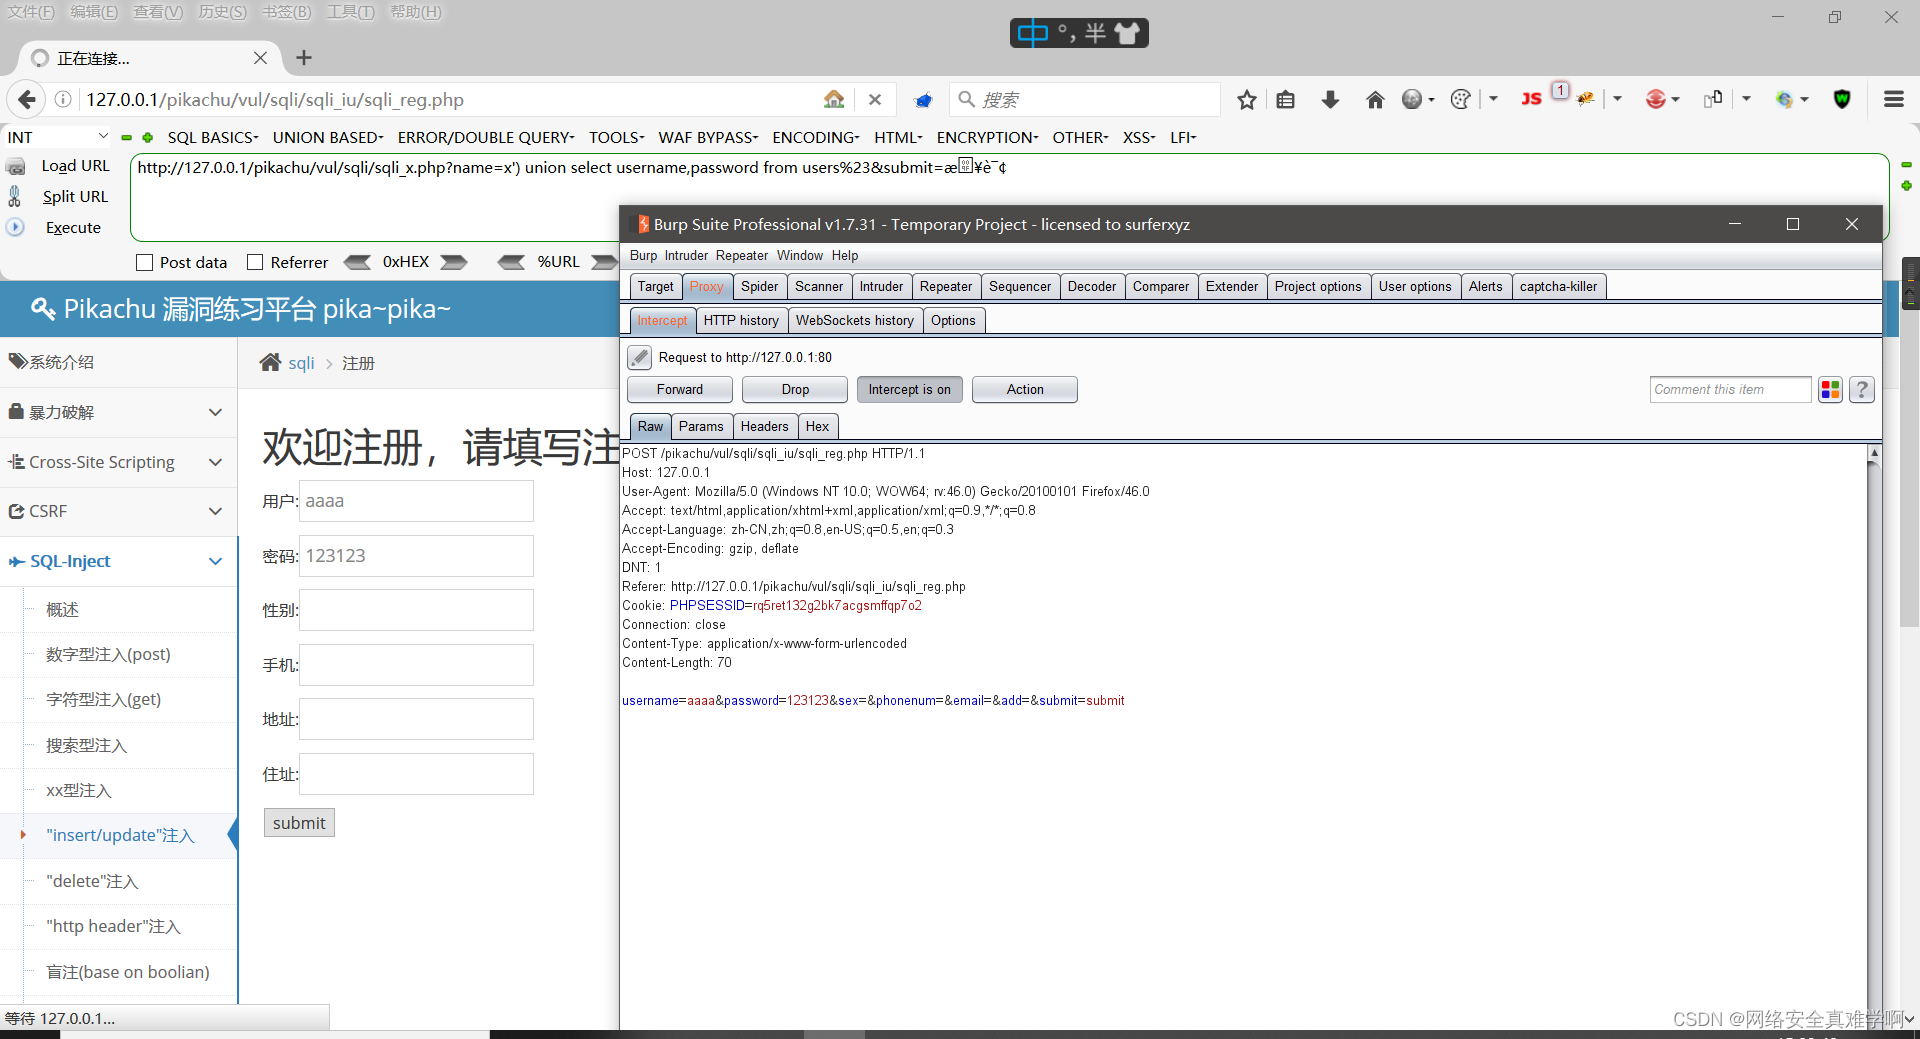Open ENCODING dropdown menu
Viewport: 1920px width, 1039px height.
pos(816,137)
